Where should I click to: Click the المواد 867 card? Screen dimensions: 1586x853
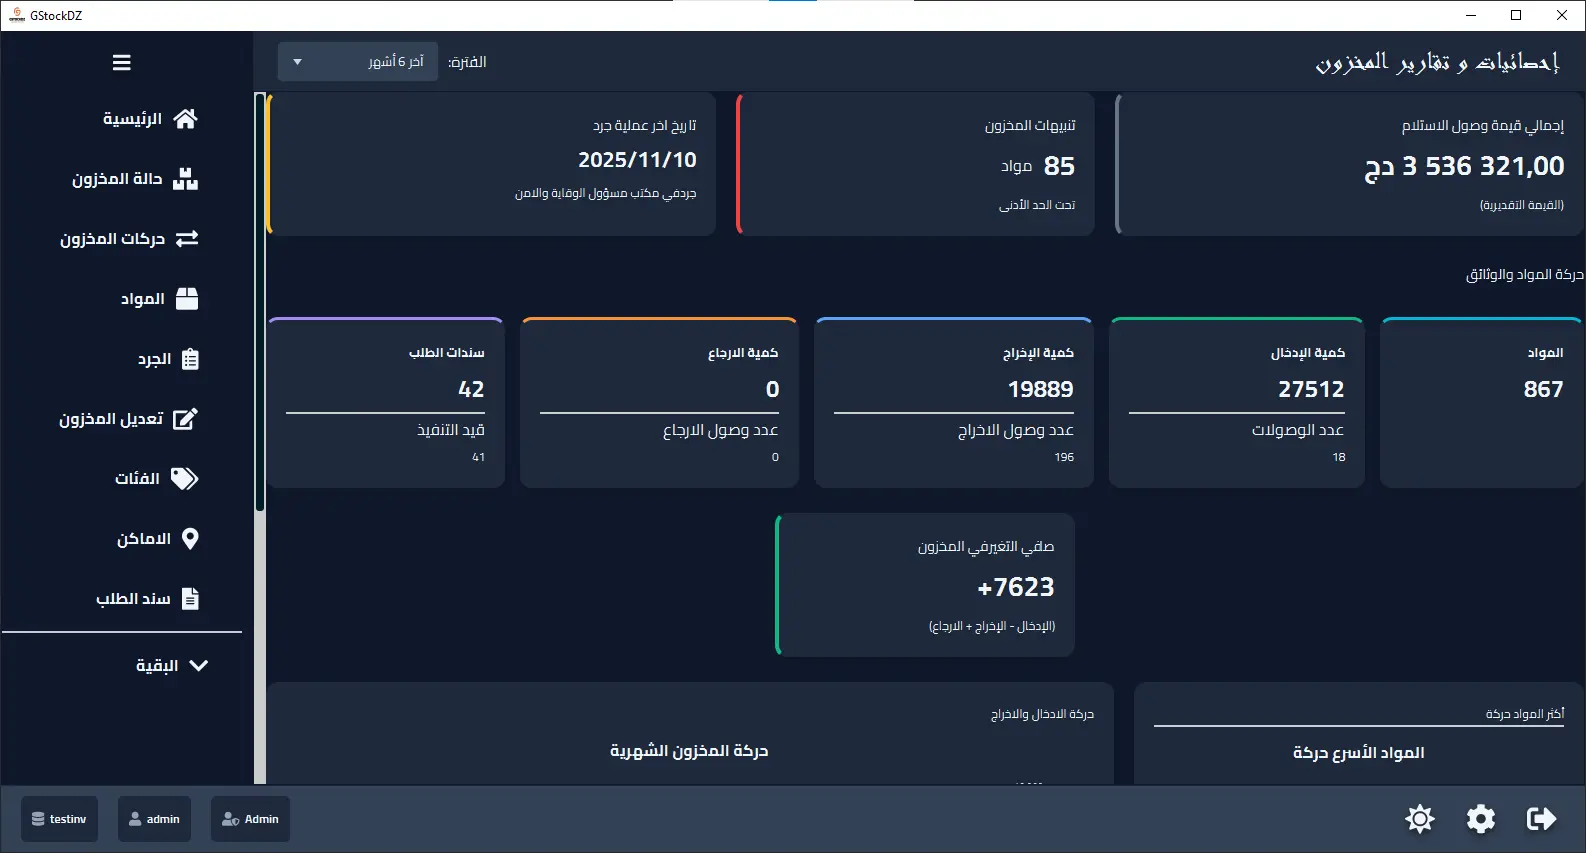click(x=1480, y=403)
